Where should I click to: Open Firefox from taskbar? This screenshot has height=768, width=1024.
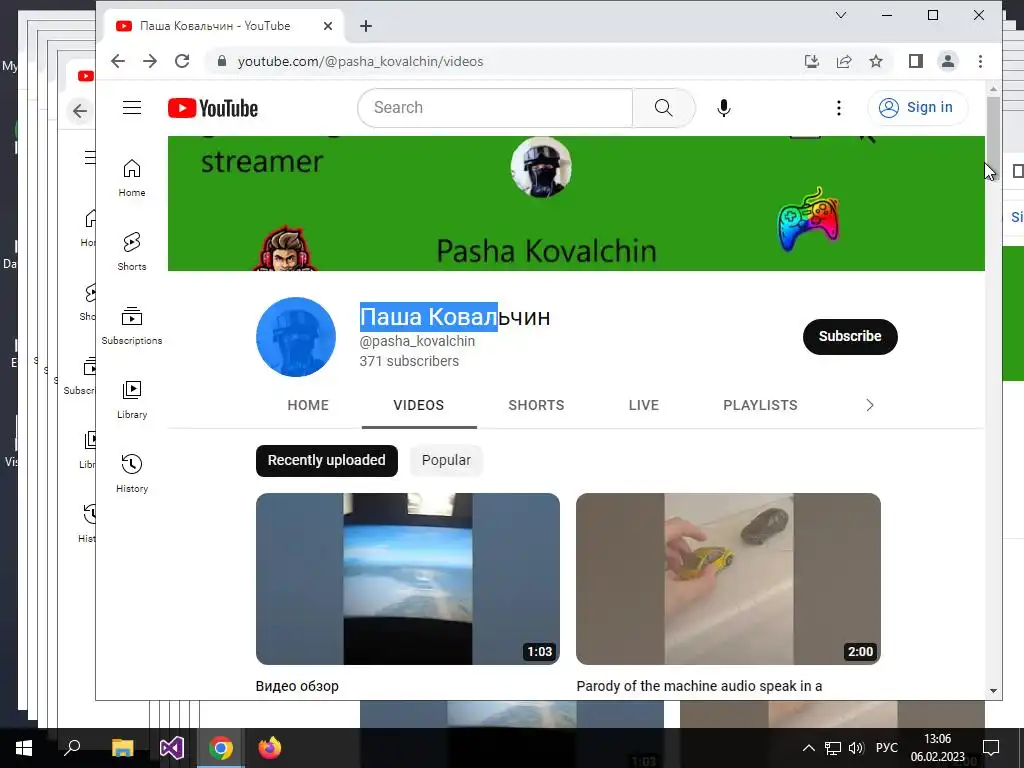click(270, 748)
